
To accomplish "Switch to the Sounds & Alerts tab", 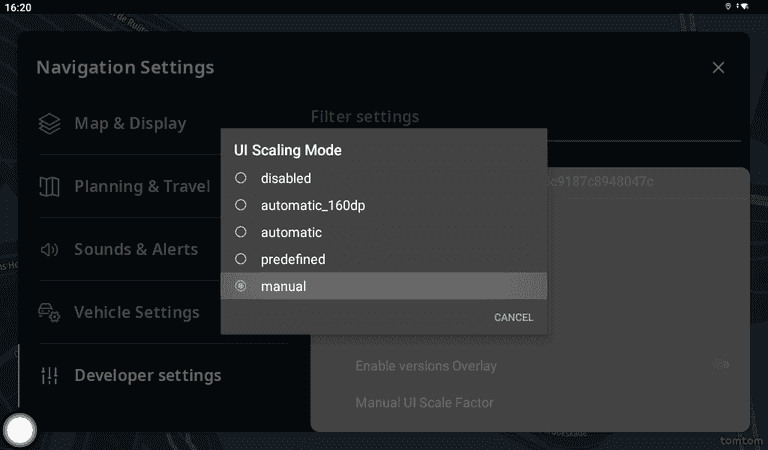I will pyautogui.click(x=136, y=250).
